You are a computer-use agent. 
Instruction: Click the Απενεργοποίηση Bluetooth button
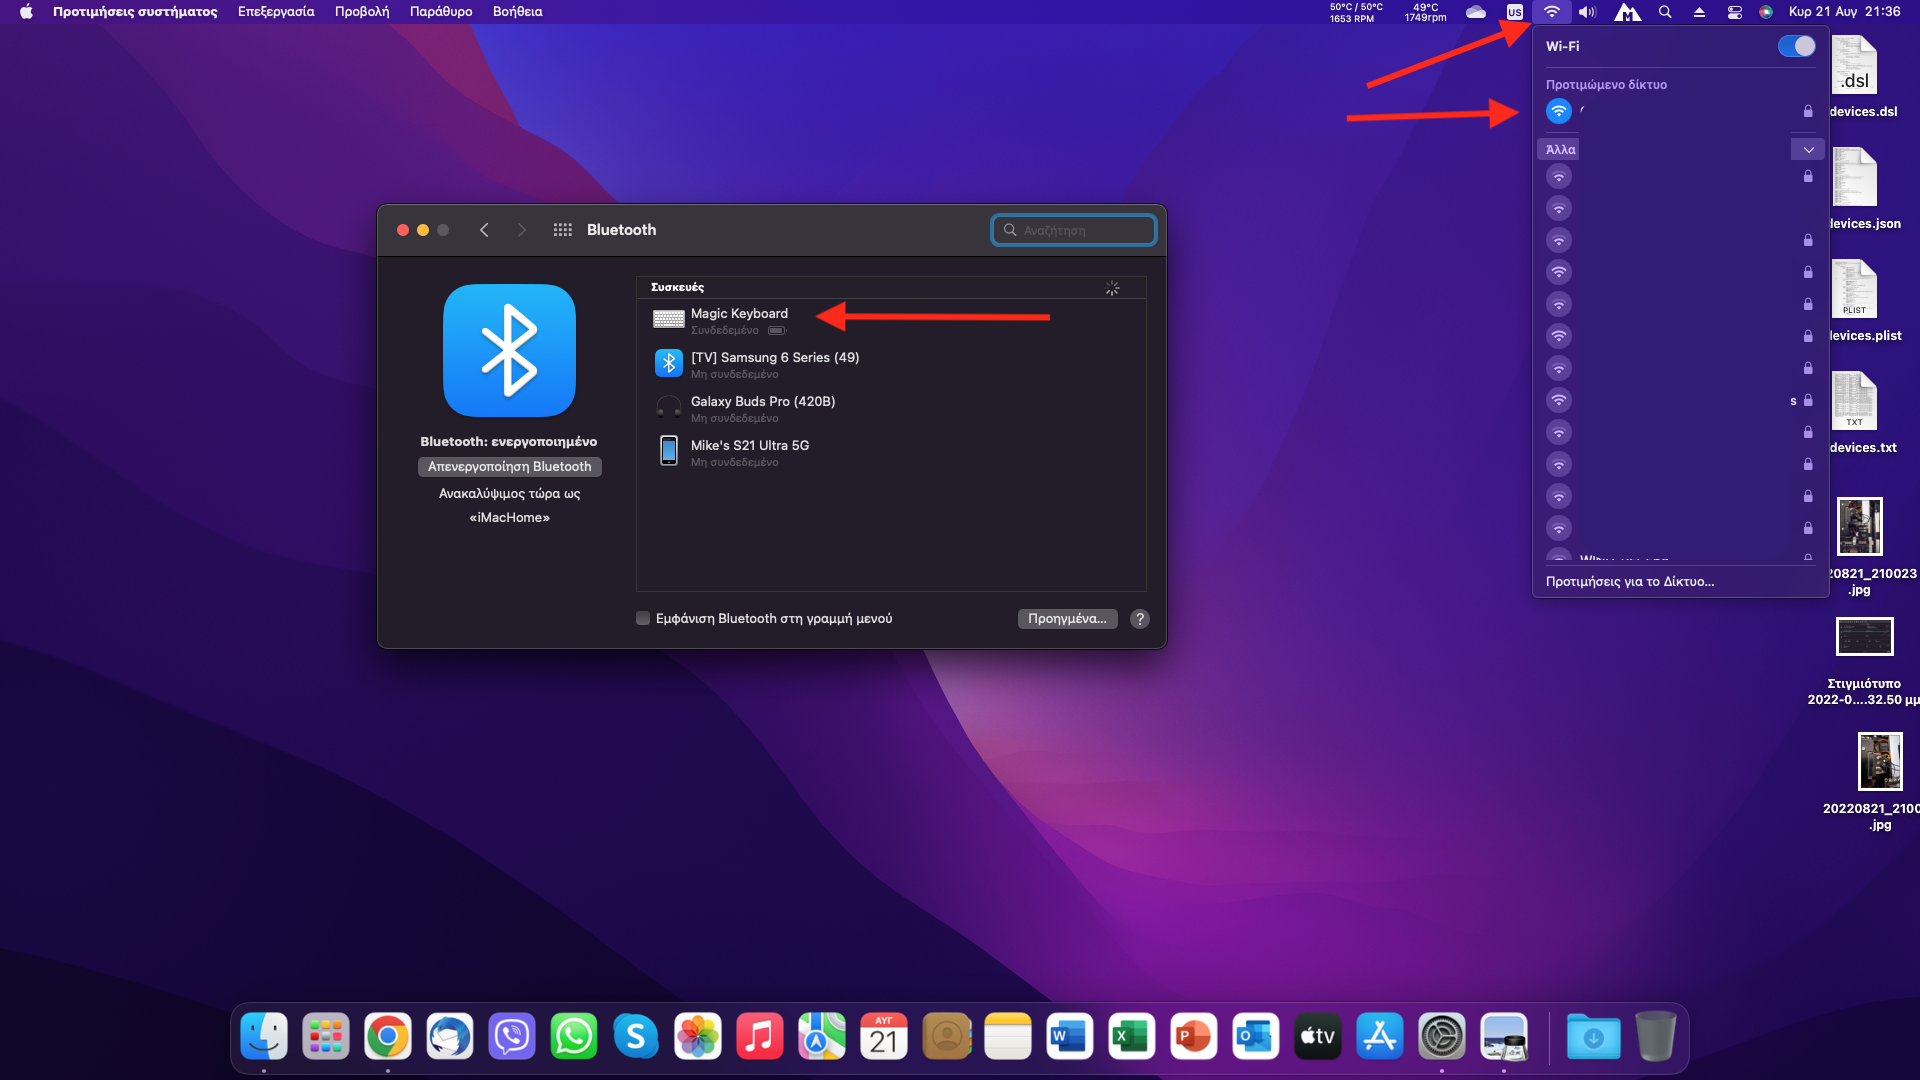click(509, 467)
